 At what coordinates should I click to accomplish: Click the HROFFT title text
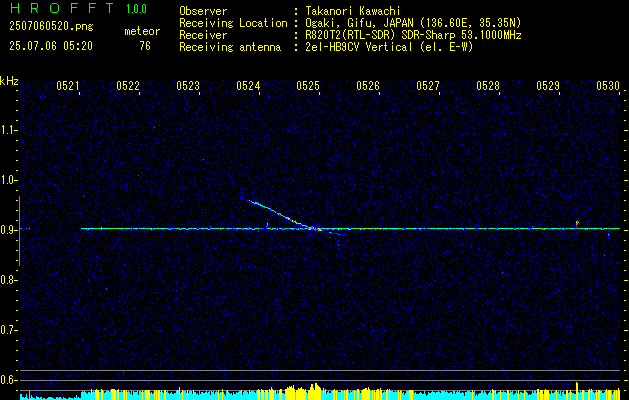tap(61, 8)
